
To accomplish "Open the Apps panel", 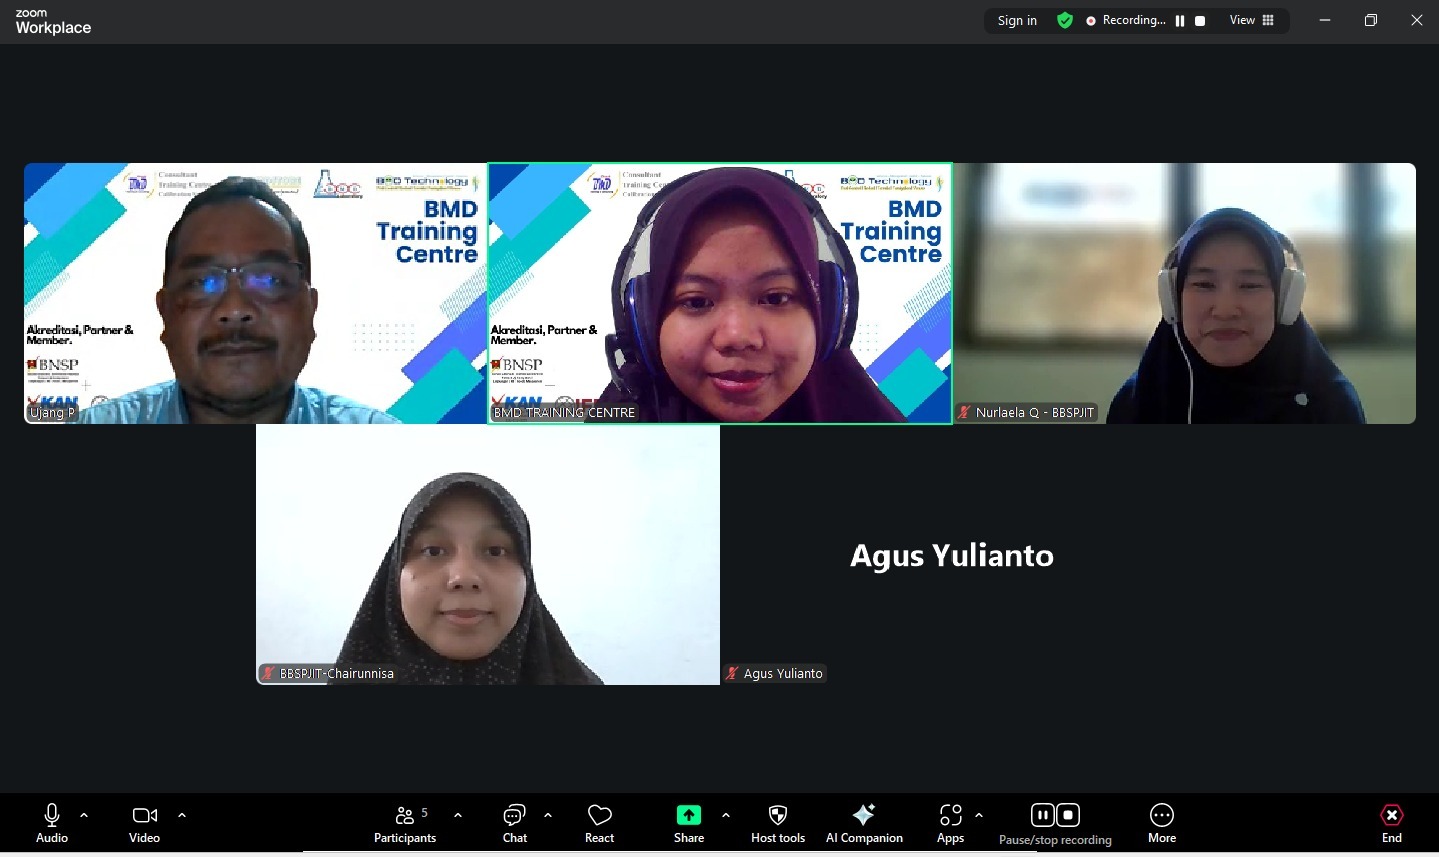I will tap(950, 823).
